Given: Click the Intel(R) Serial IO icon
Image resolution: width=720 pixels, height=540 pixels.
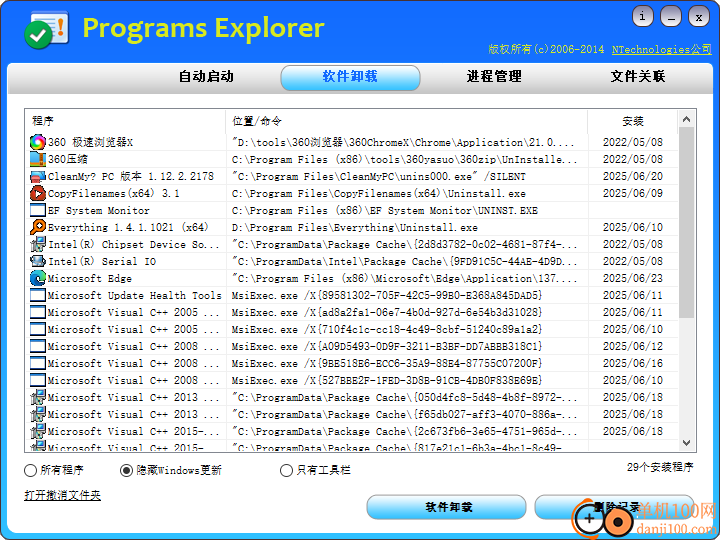Looking at the screenshot, I should 38,261.
